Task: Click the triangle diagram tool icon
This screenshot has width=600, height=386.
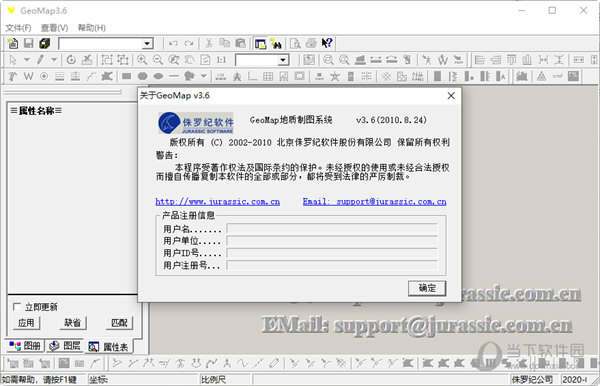Action: (541, 77)
